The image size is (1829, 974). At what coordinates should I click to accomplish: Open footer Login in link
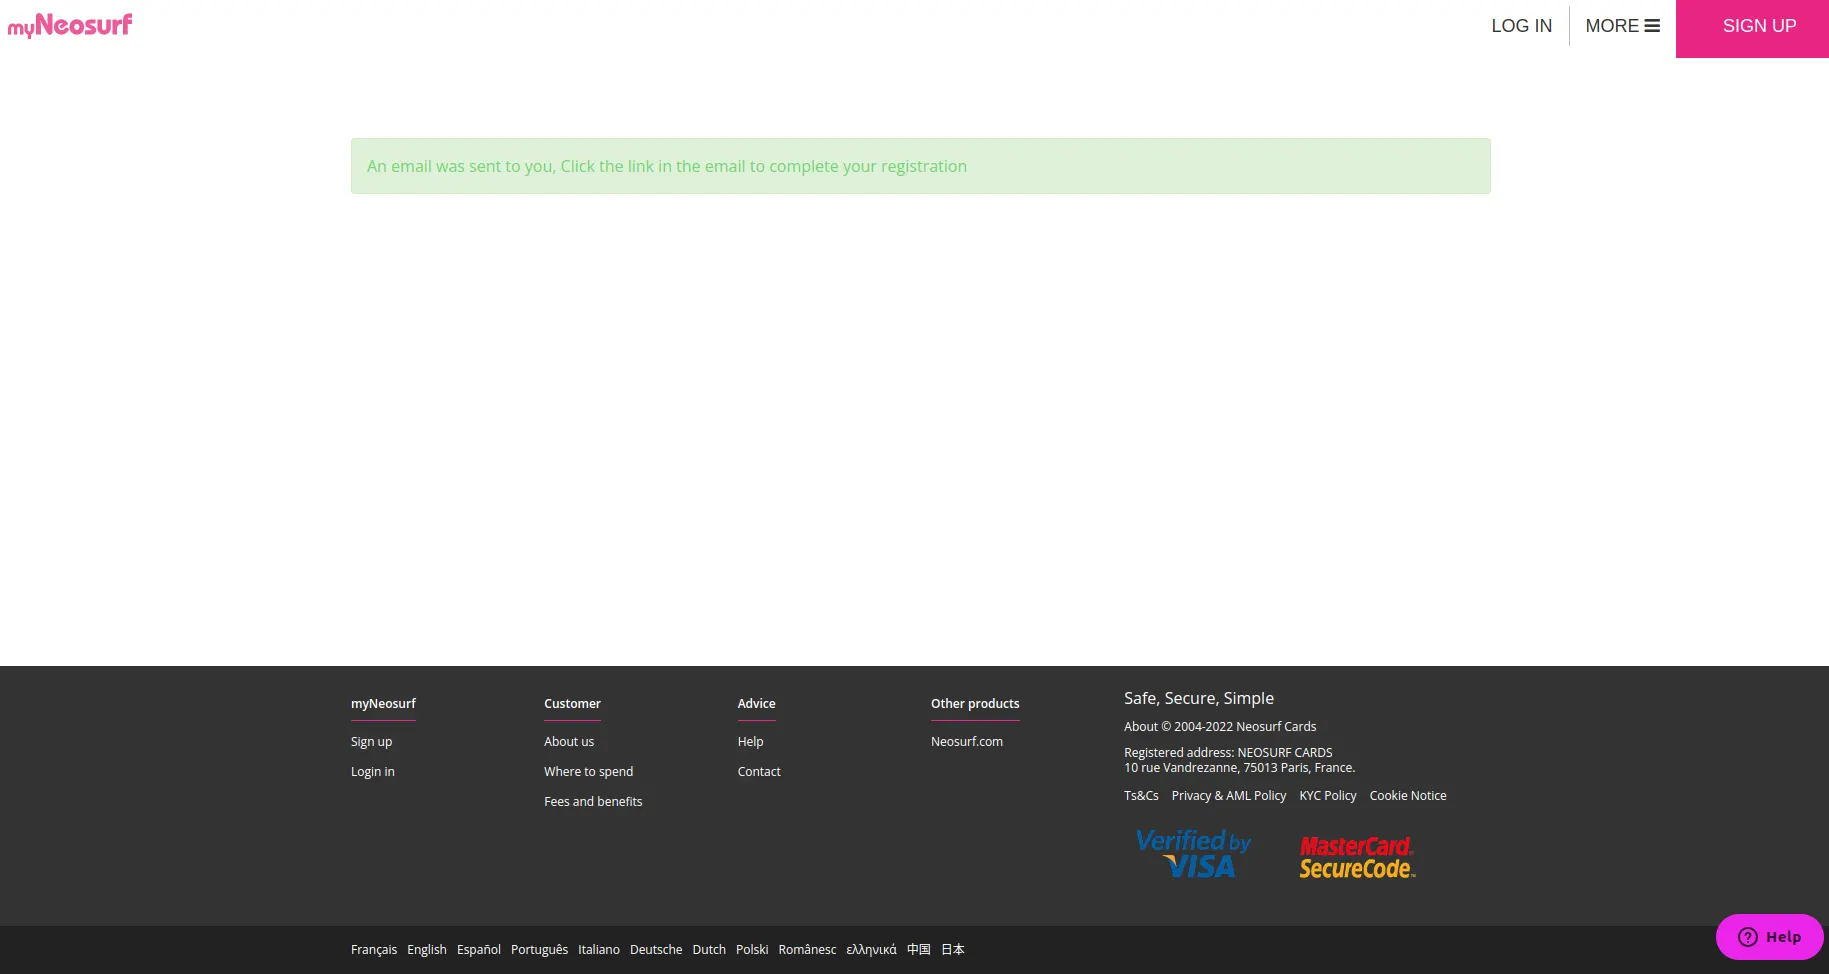pyautogui.click(x=372, y=772)
